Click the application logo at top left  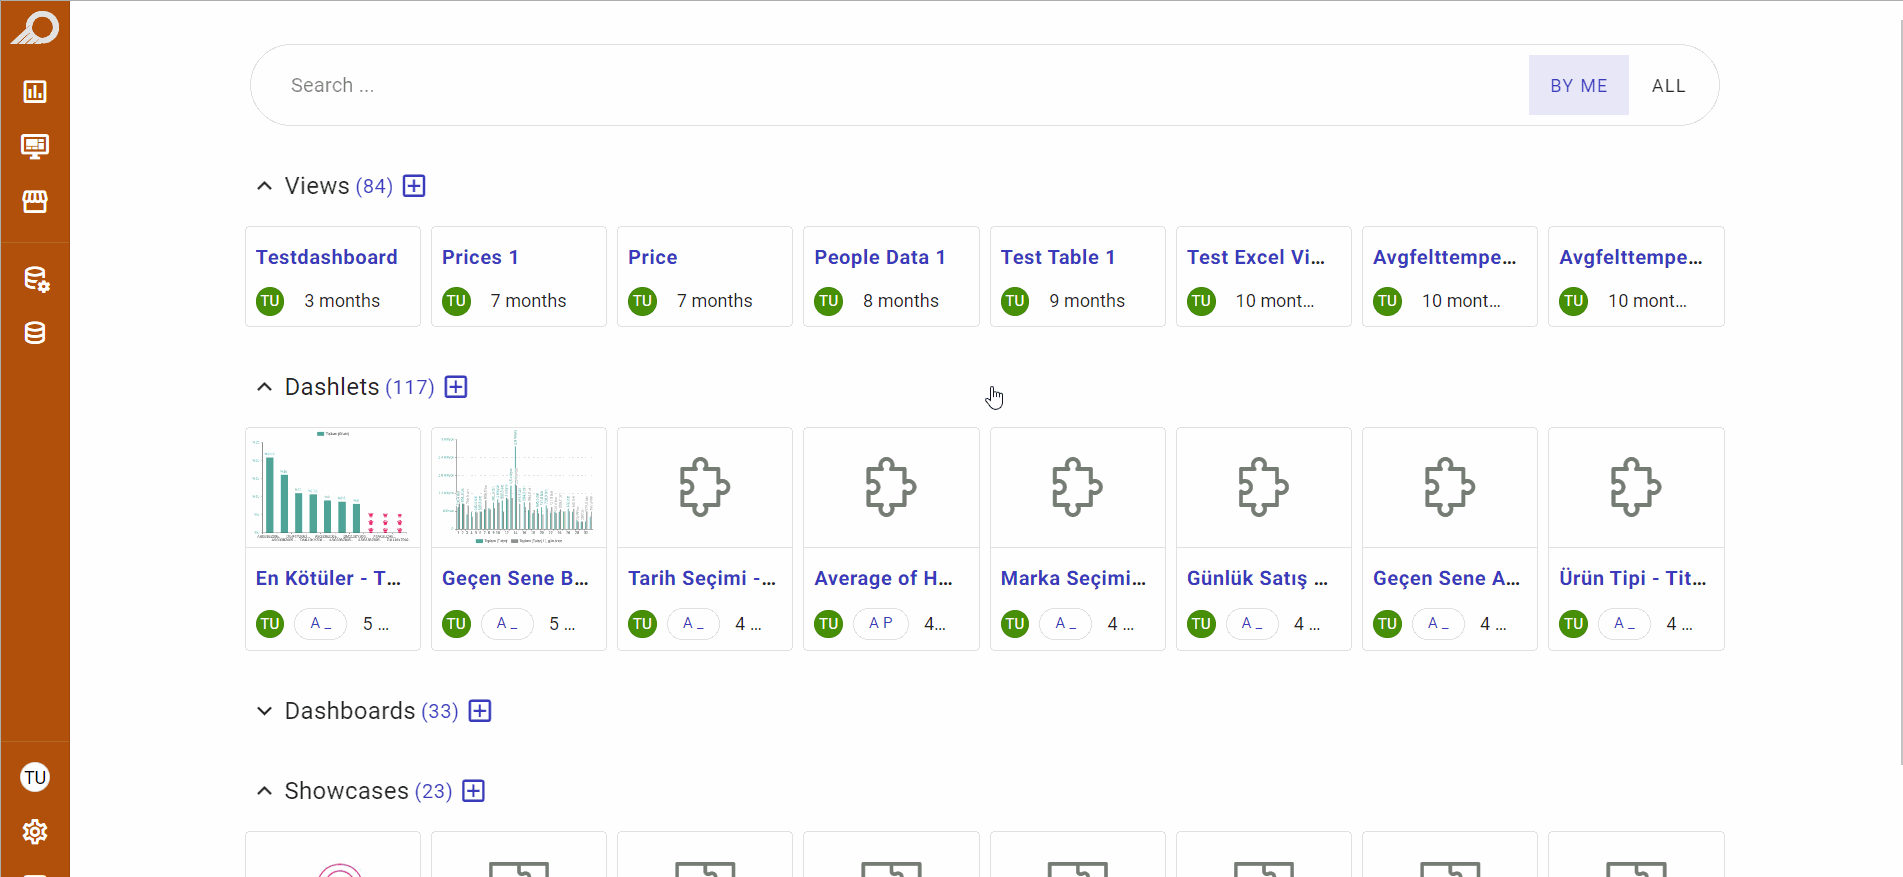35,27
